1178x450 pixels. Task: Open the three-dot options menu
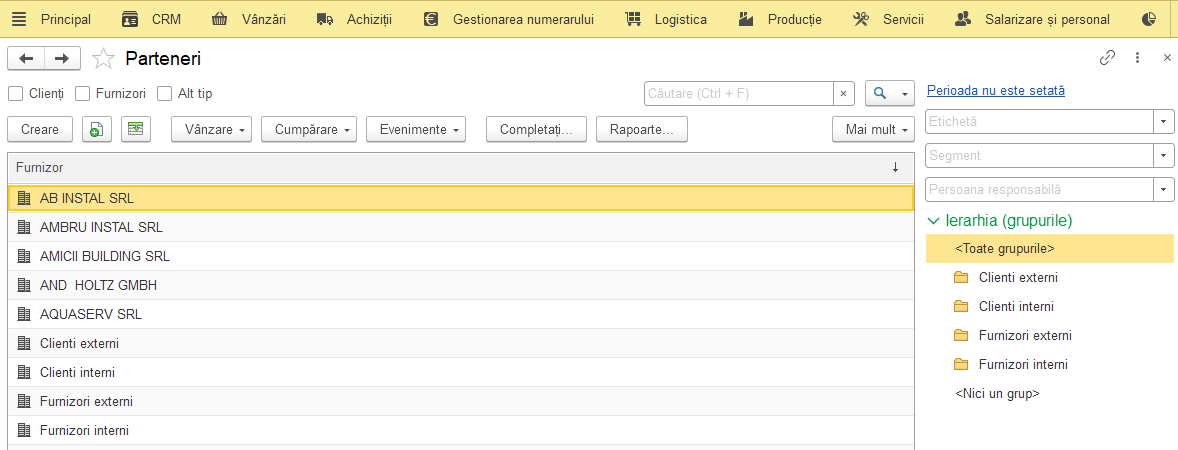coord(1138,58)
